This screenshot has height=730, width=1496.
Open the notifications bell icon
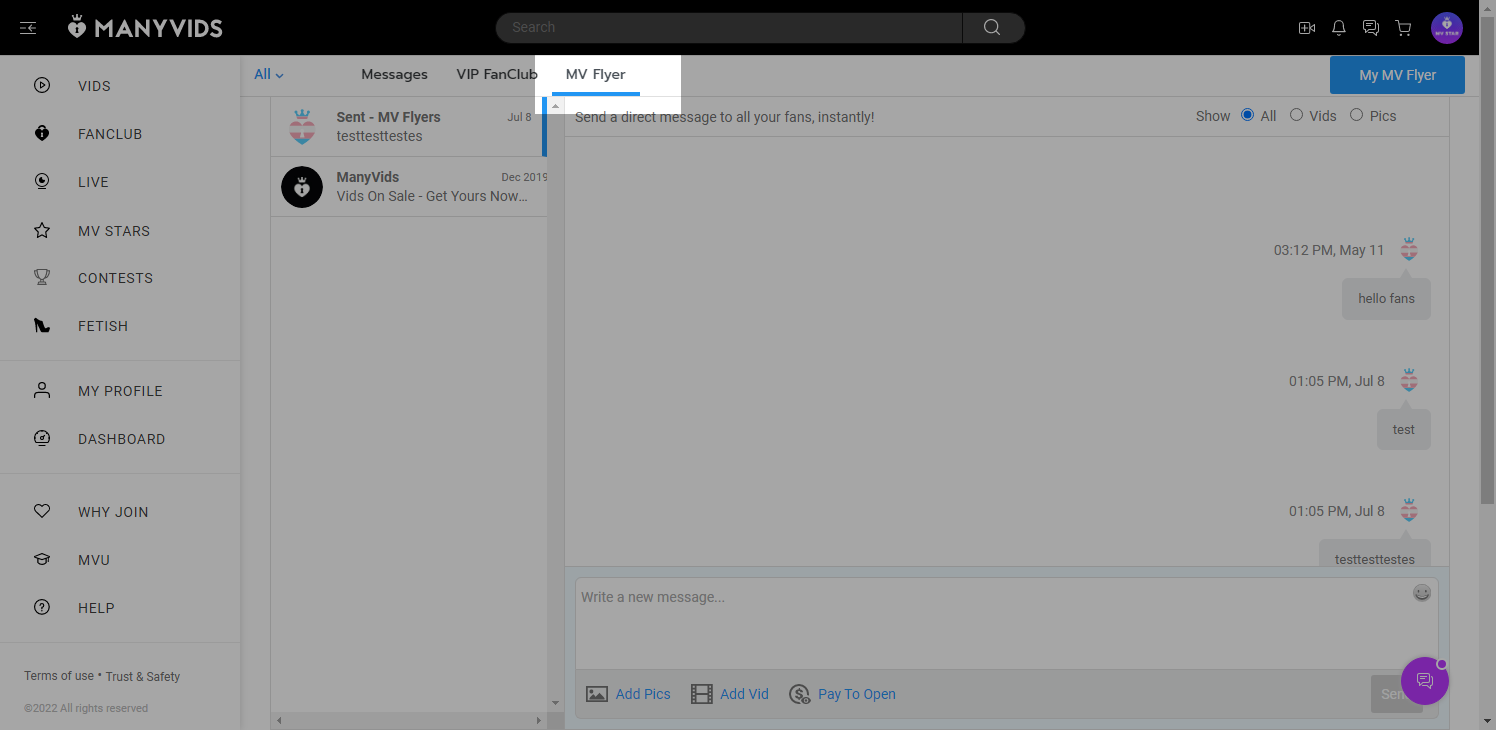point(1339,28)
